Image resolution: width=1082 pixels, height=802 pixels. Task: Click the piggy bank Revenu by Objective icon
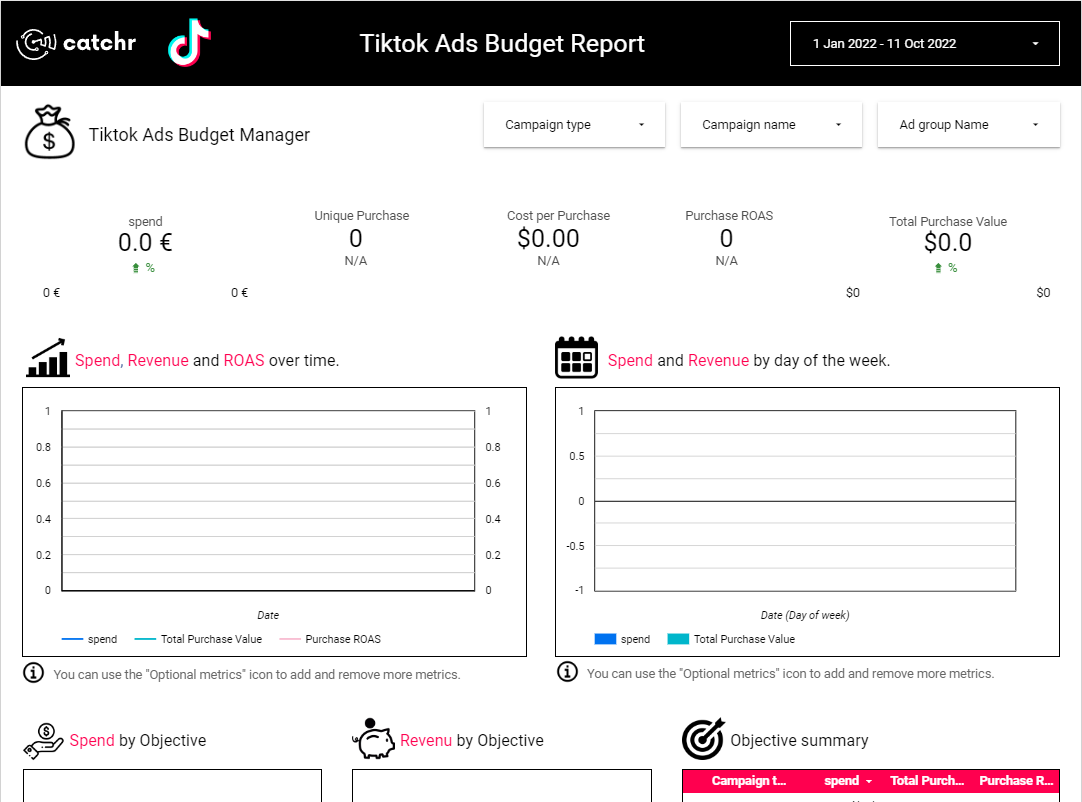point(371,739)
